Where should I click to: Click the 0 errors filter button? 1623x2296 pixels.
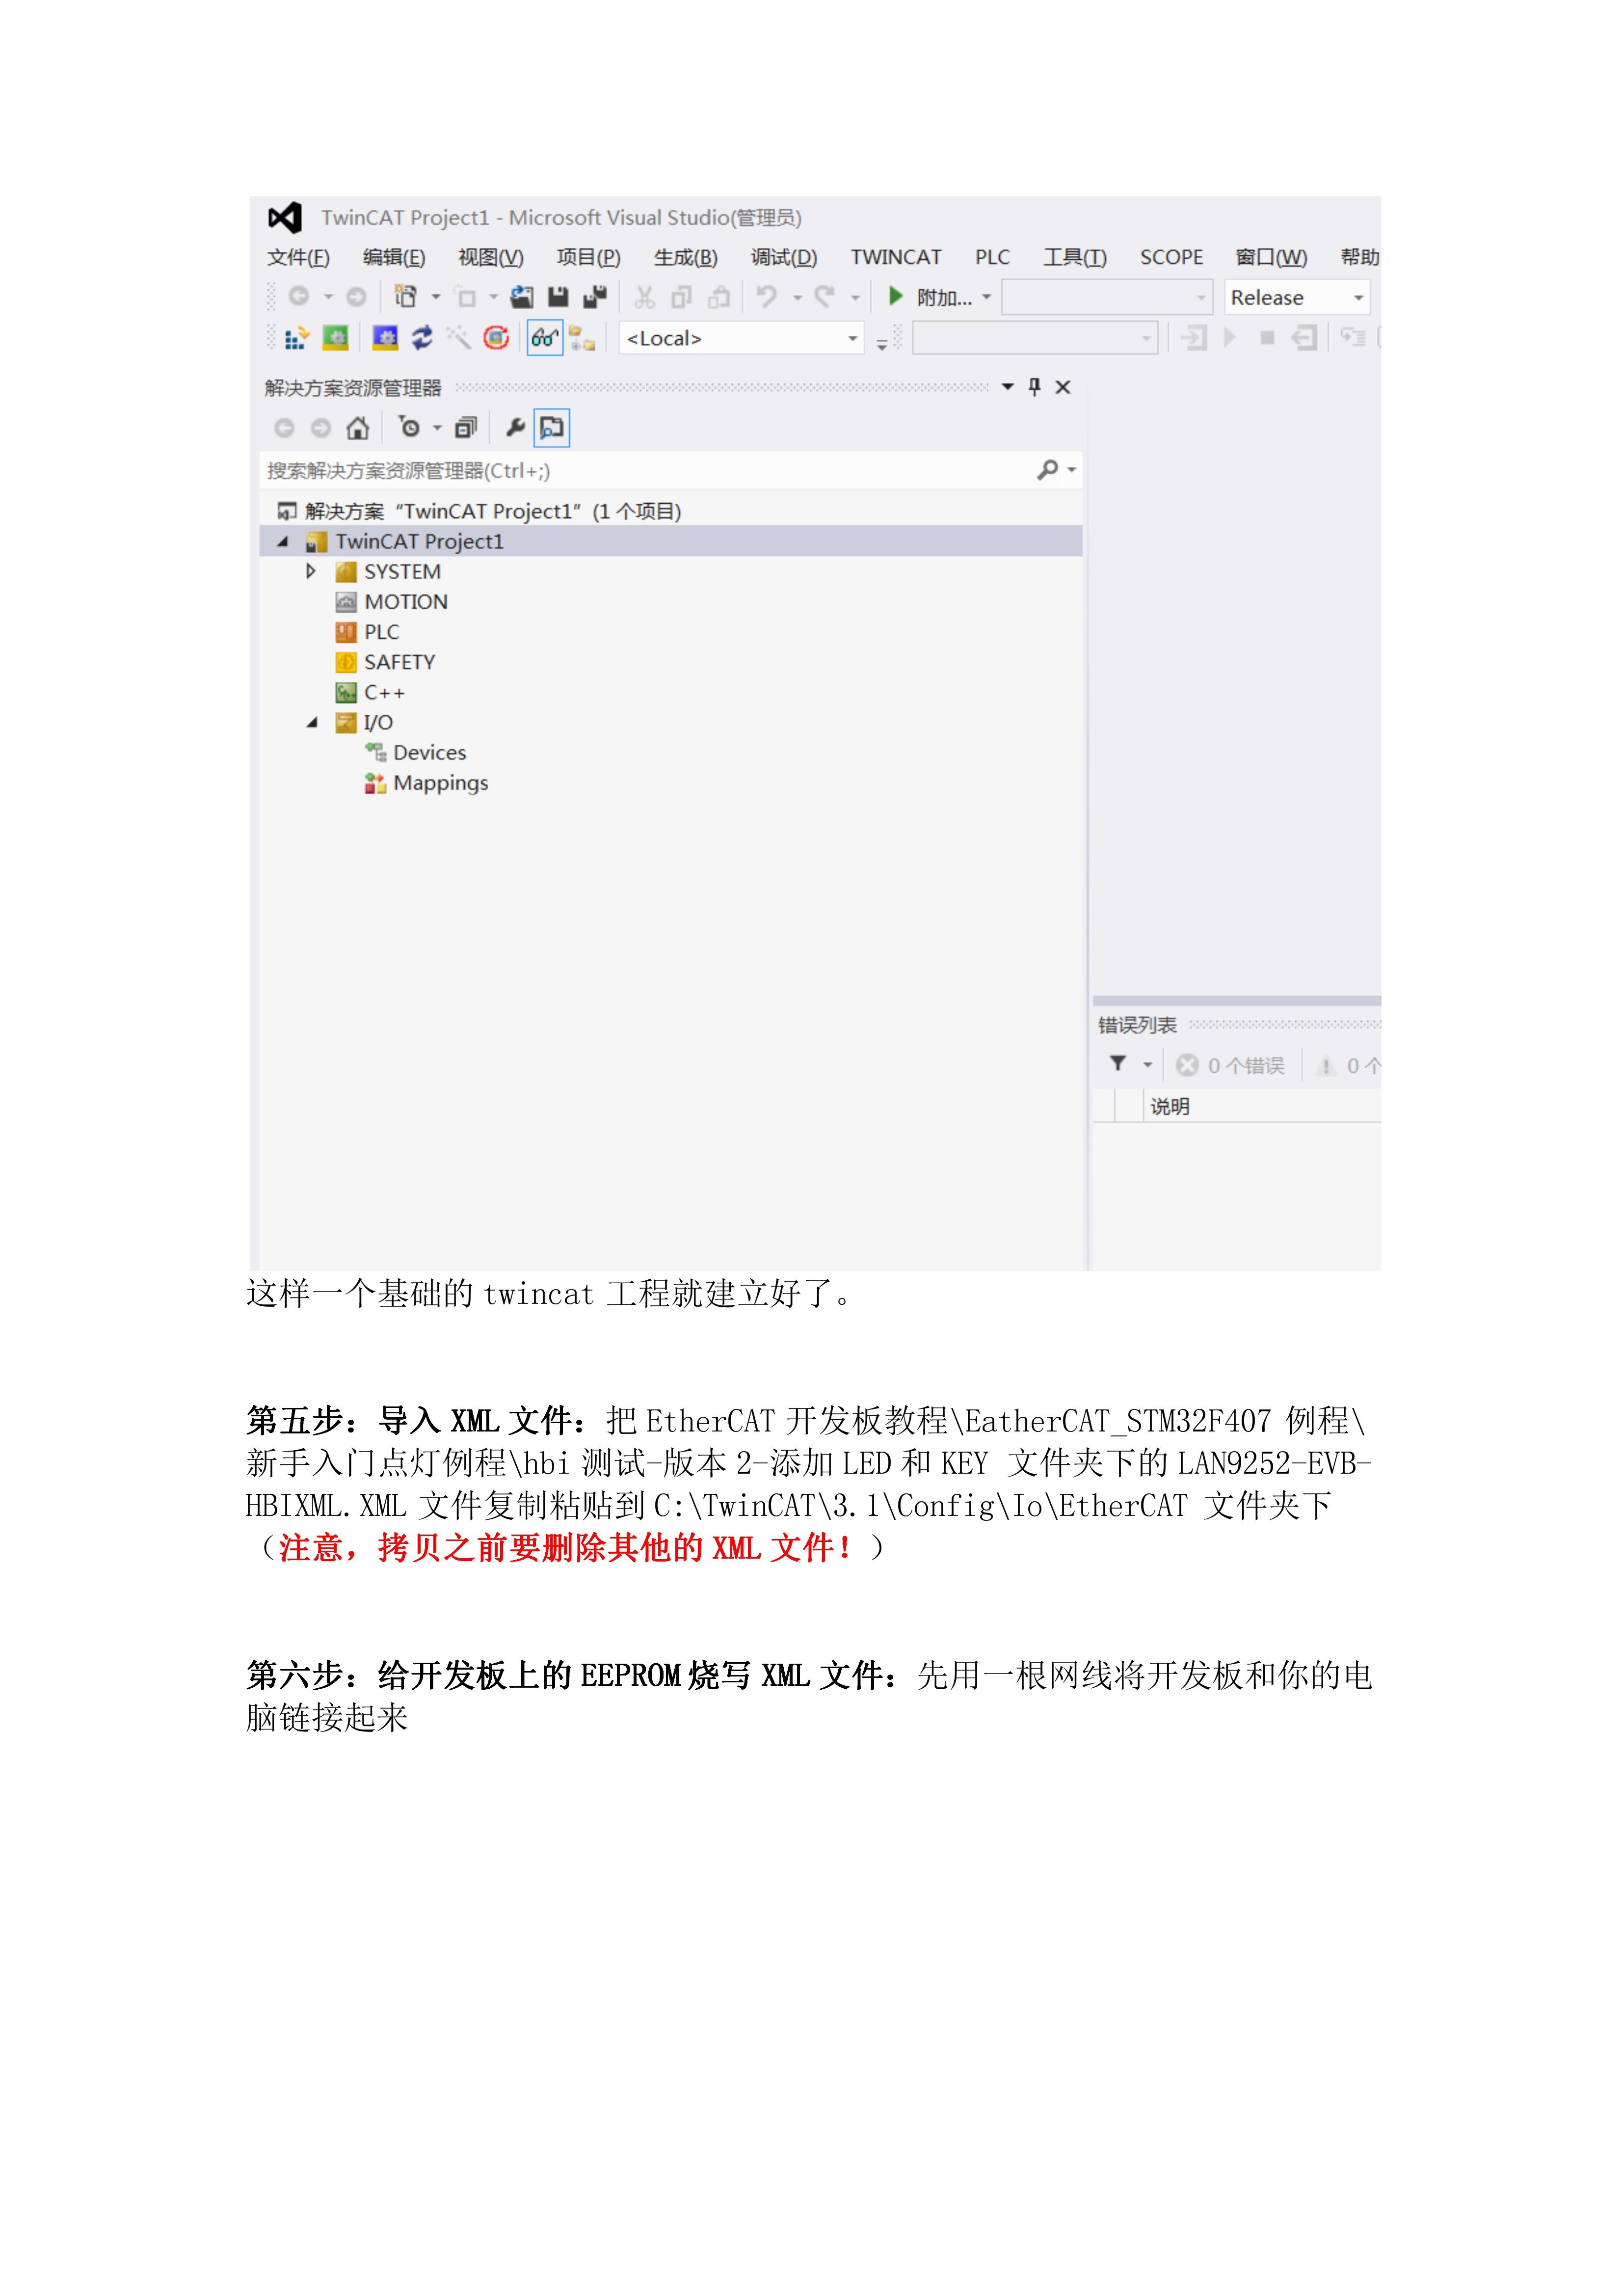pyautogui.click(x=1231, y=1066)
